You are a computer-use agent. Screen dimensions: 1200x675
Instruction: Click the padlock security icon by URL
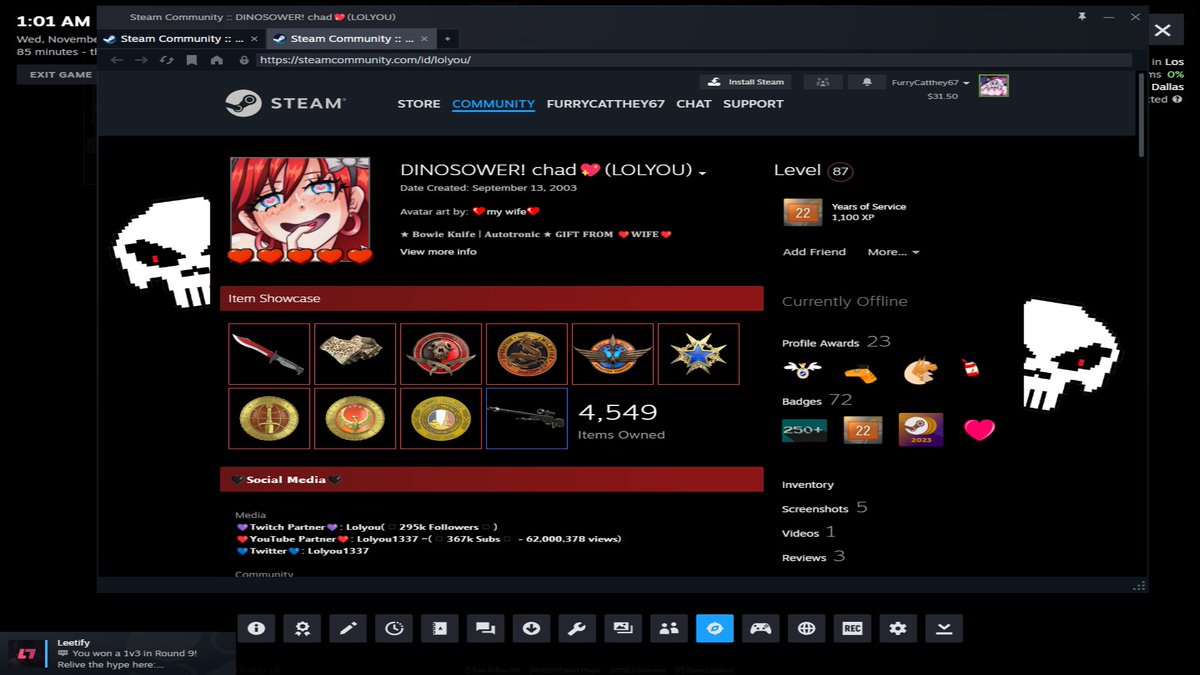click(x=243, y=60)
